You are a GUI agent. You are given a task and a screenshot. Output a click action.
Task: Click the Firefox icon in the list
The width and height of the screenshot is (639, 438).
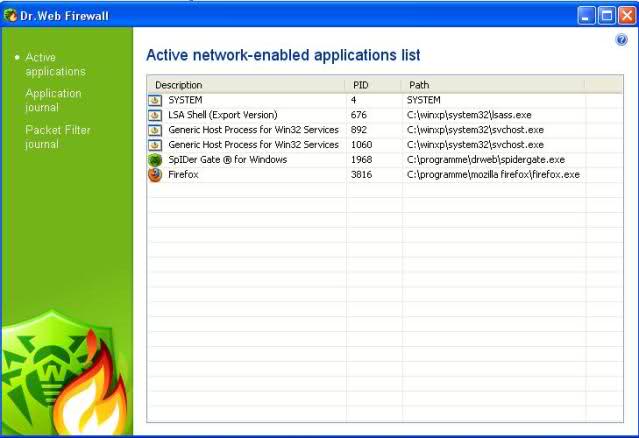pyautogui.click(x=155, y=175)
